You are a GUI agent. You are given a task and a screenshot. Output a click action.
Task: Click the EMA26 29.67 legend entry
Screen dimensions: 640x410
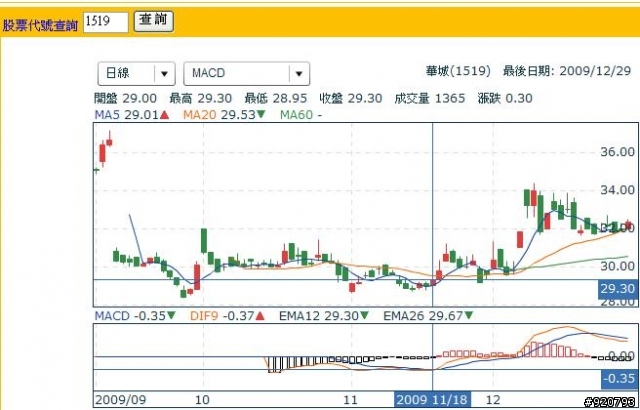point(429,316)
